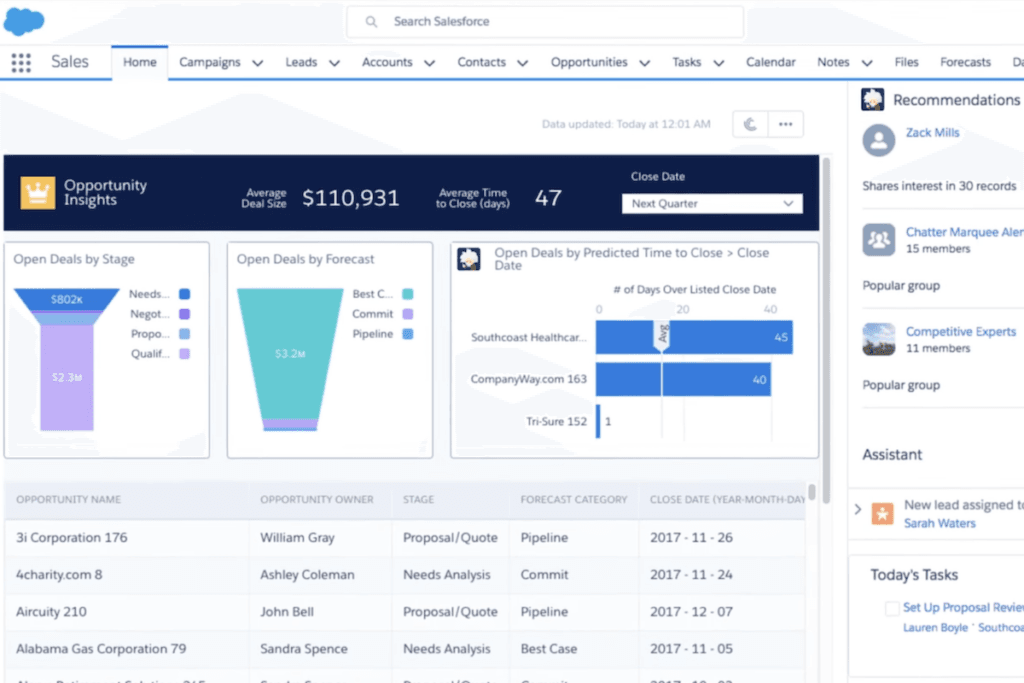Open the Competitive Experts group thumbnail

pyautogui.click(x=878, y=339)
